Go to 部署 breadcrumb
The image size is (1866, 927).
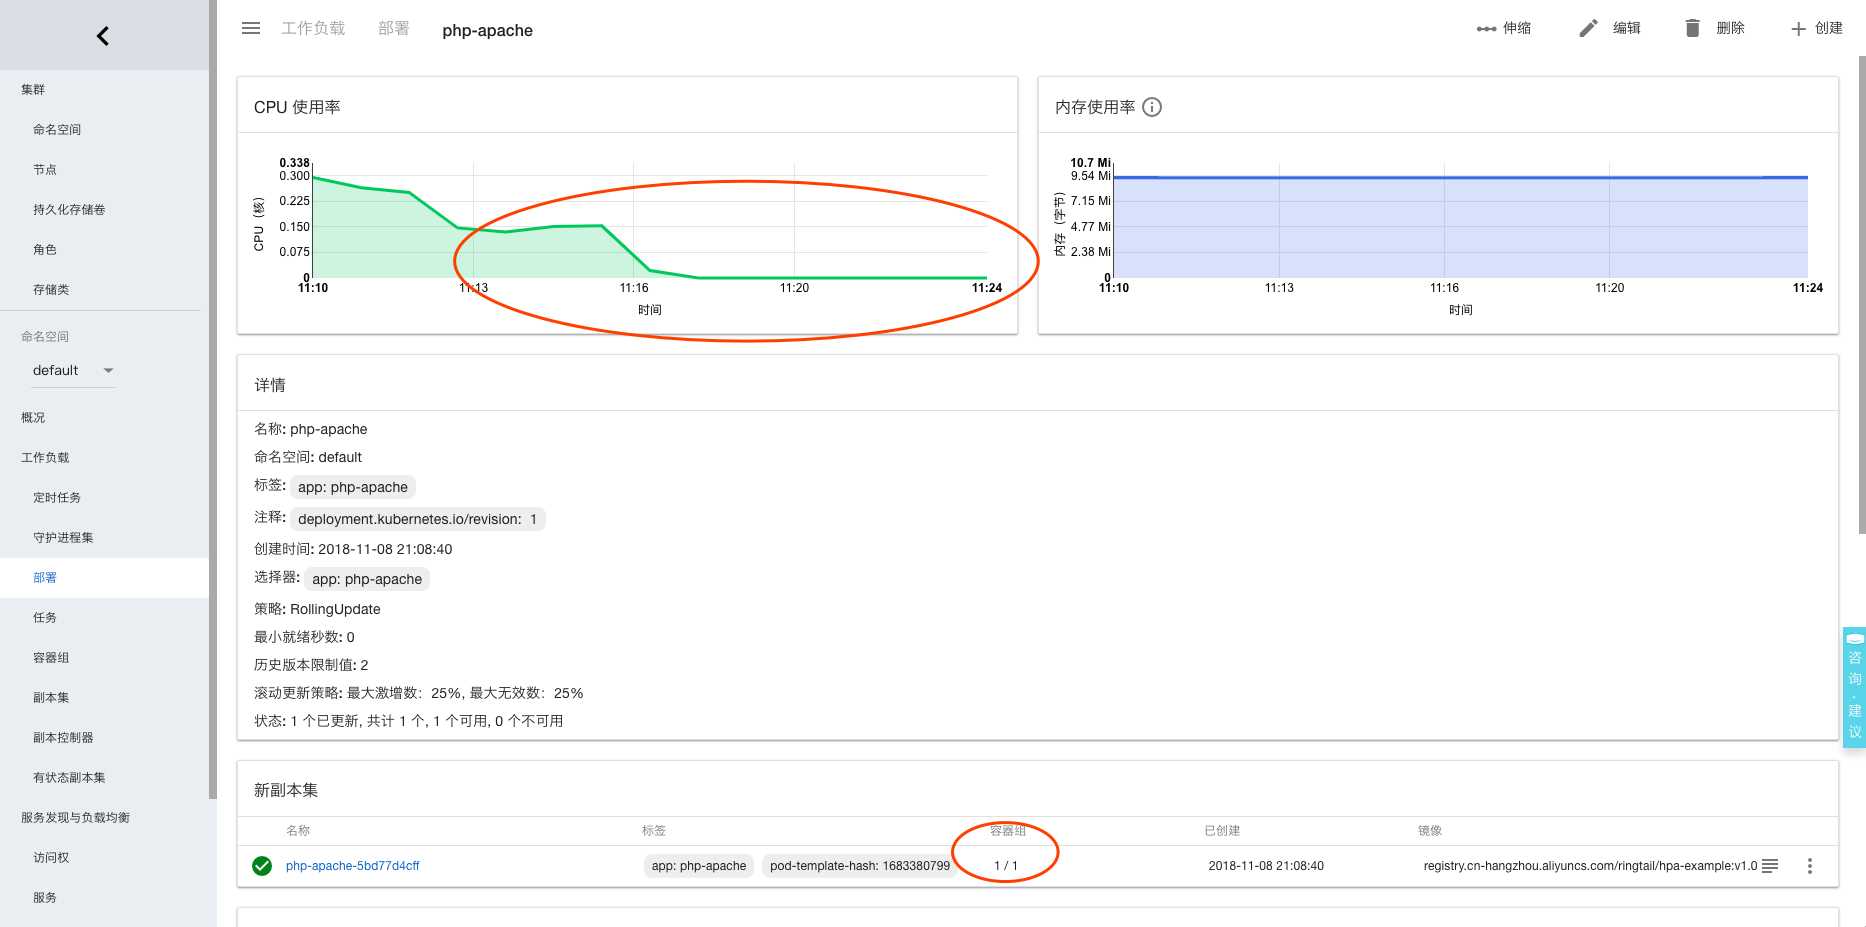[x=394, y=28]
